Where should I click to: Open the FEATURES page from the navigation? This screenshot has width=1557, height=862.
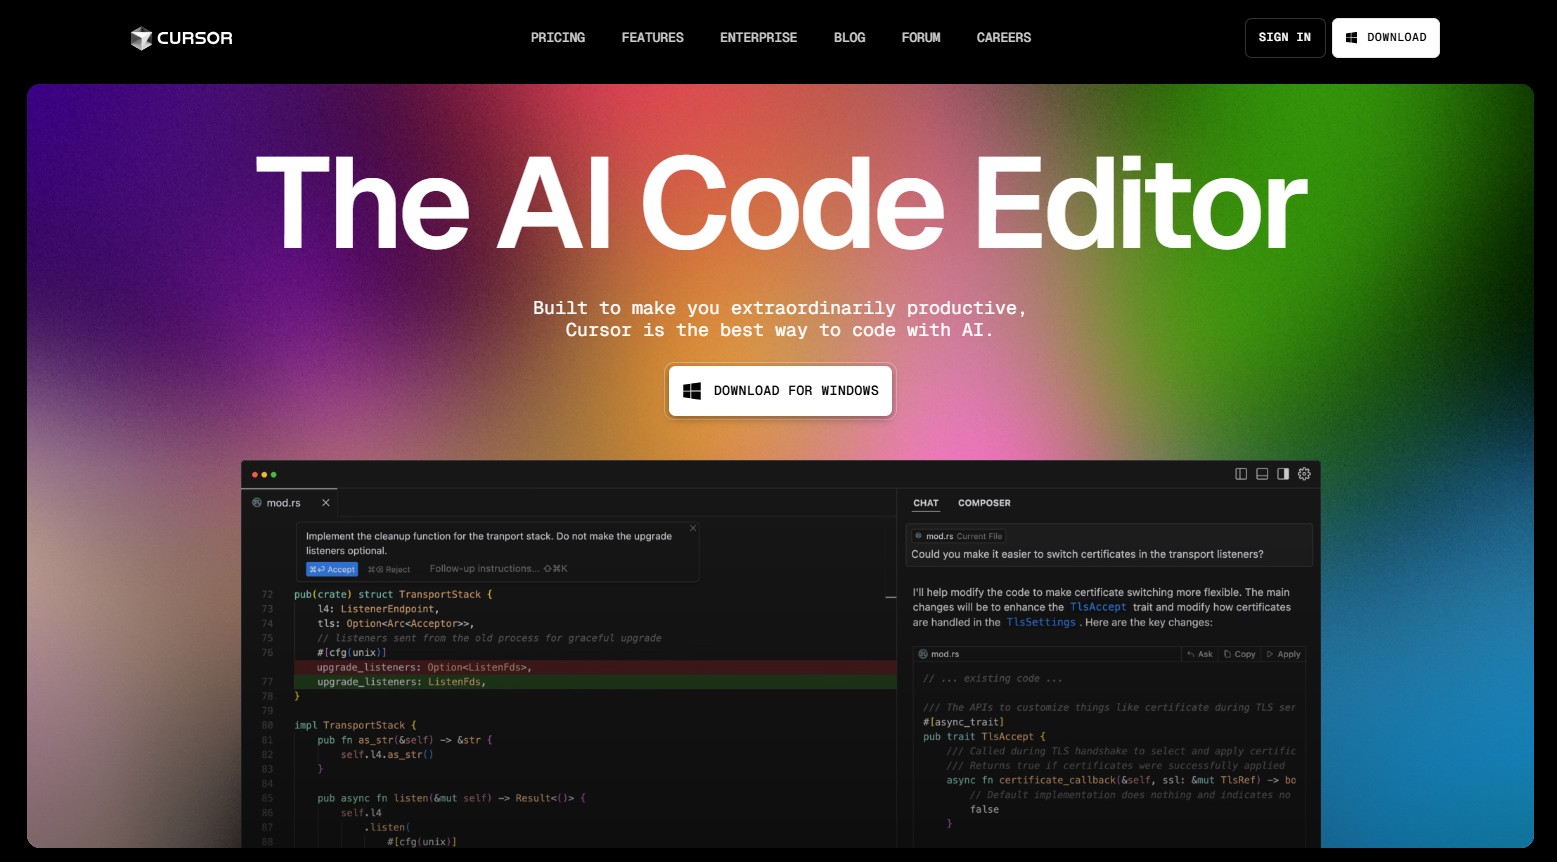652,37
